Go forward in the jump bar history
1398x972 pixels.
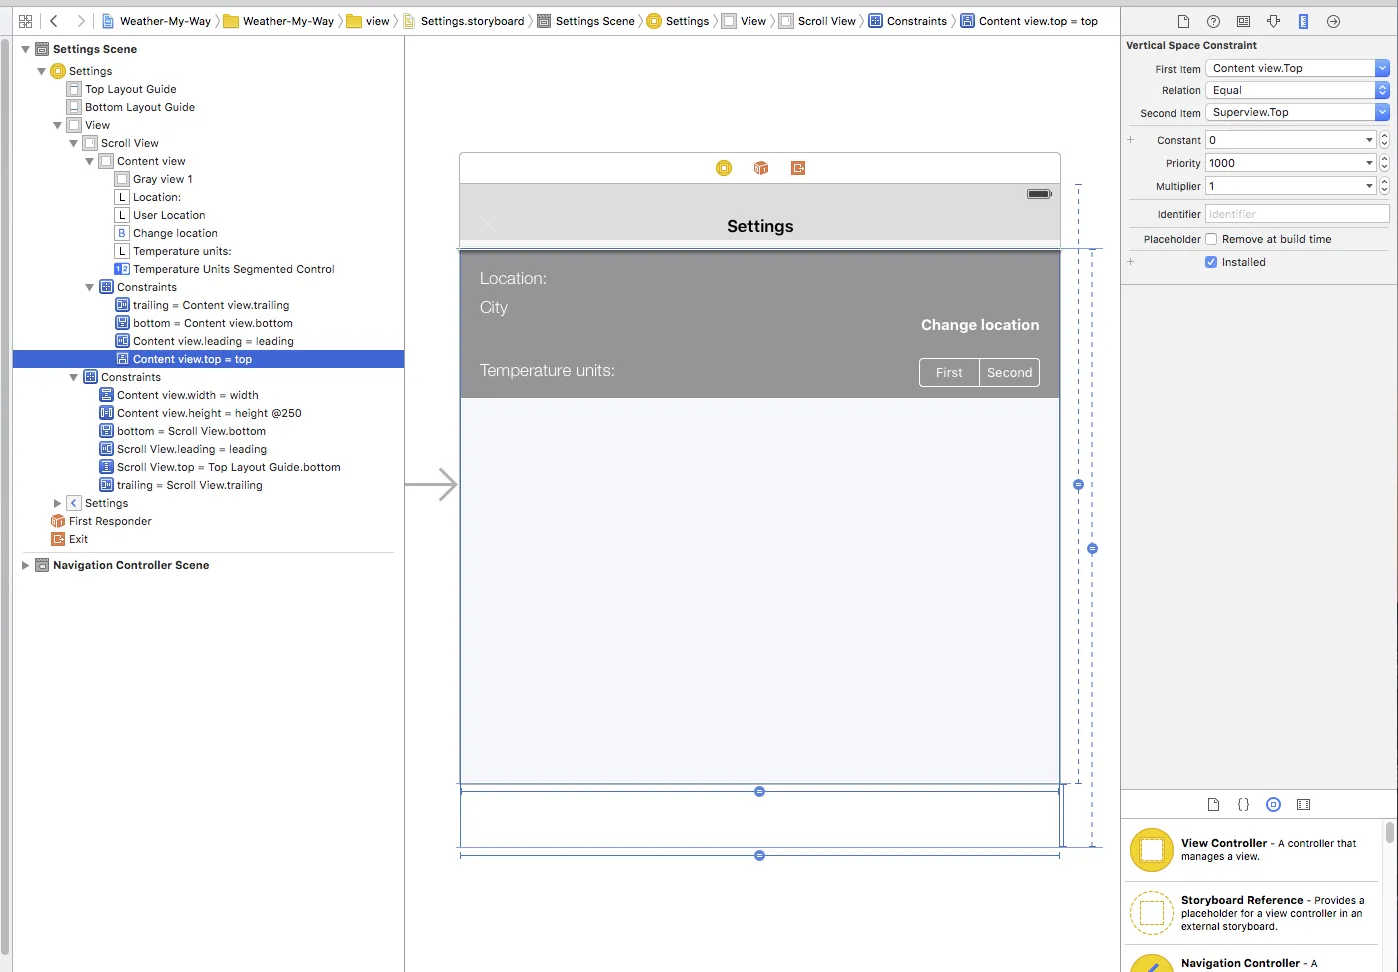[x=81, y=21]
